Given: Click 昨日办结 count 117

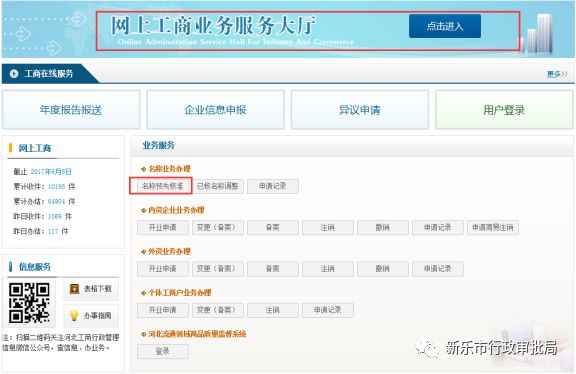Looking at the screenshot, I should [x=53, y=231].
